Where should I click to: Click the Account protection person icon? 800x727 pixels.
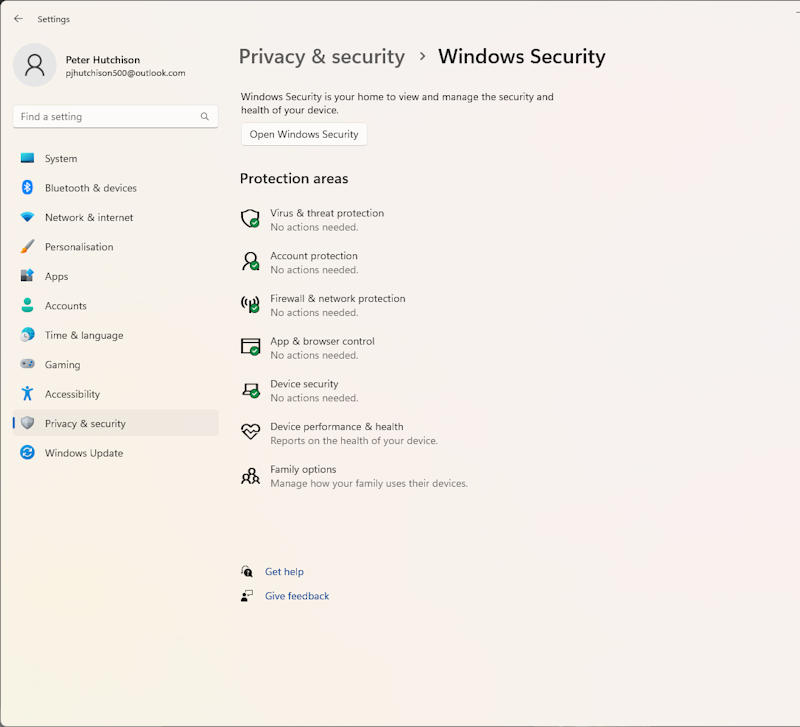[x=250, y=261]
